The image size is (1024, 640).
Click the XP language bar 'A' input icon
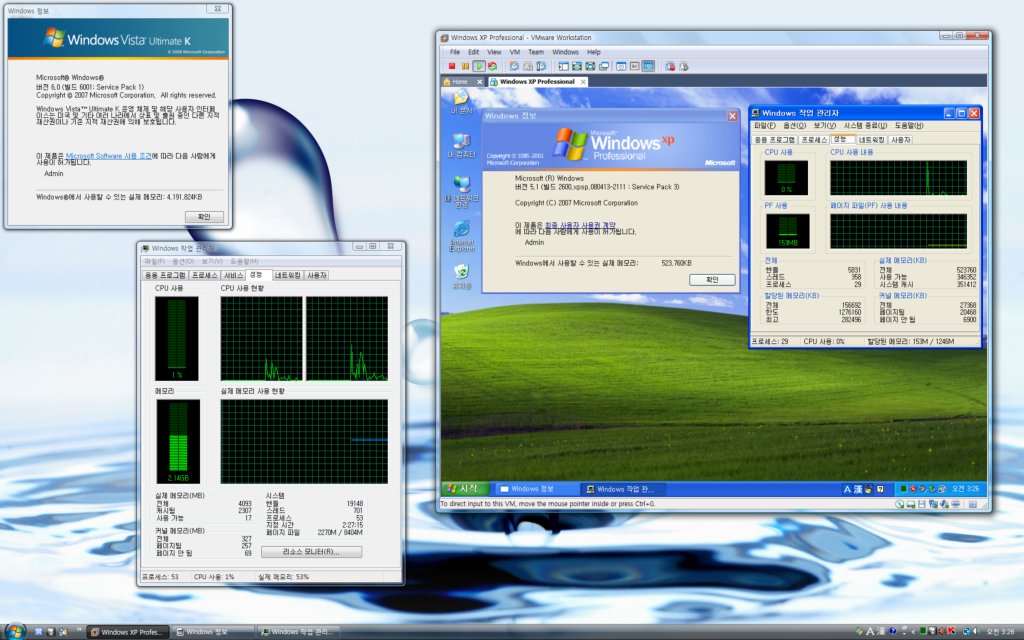tap(847, 489)
